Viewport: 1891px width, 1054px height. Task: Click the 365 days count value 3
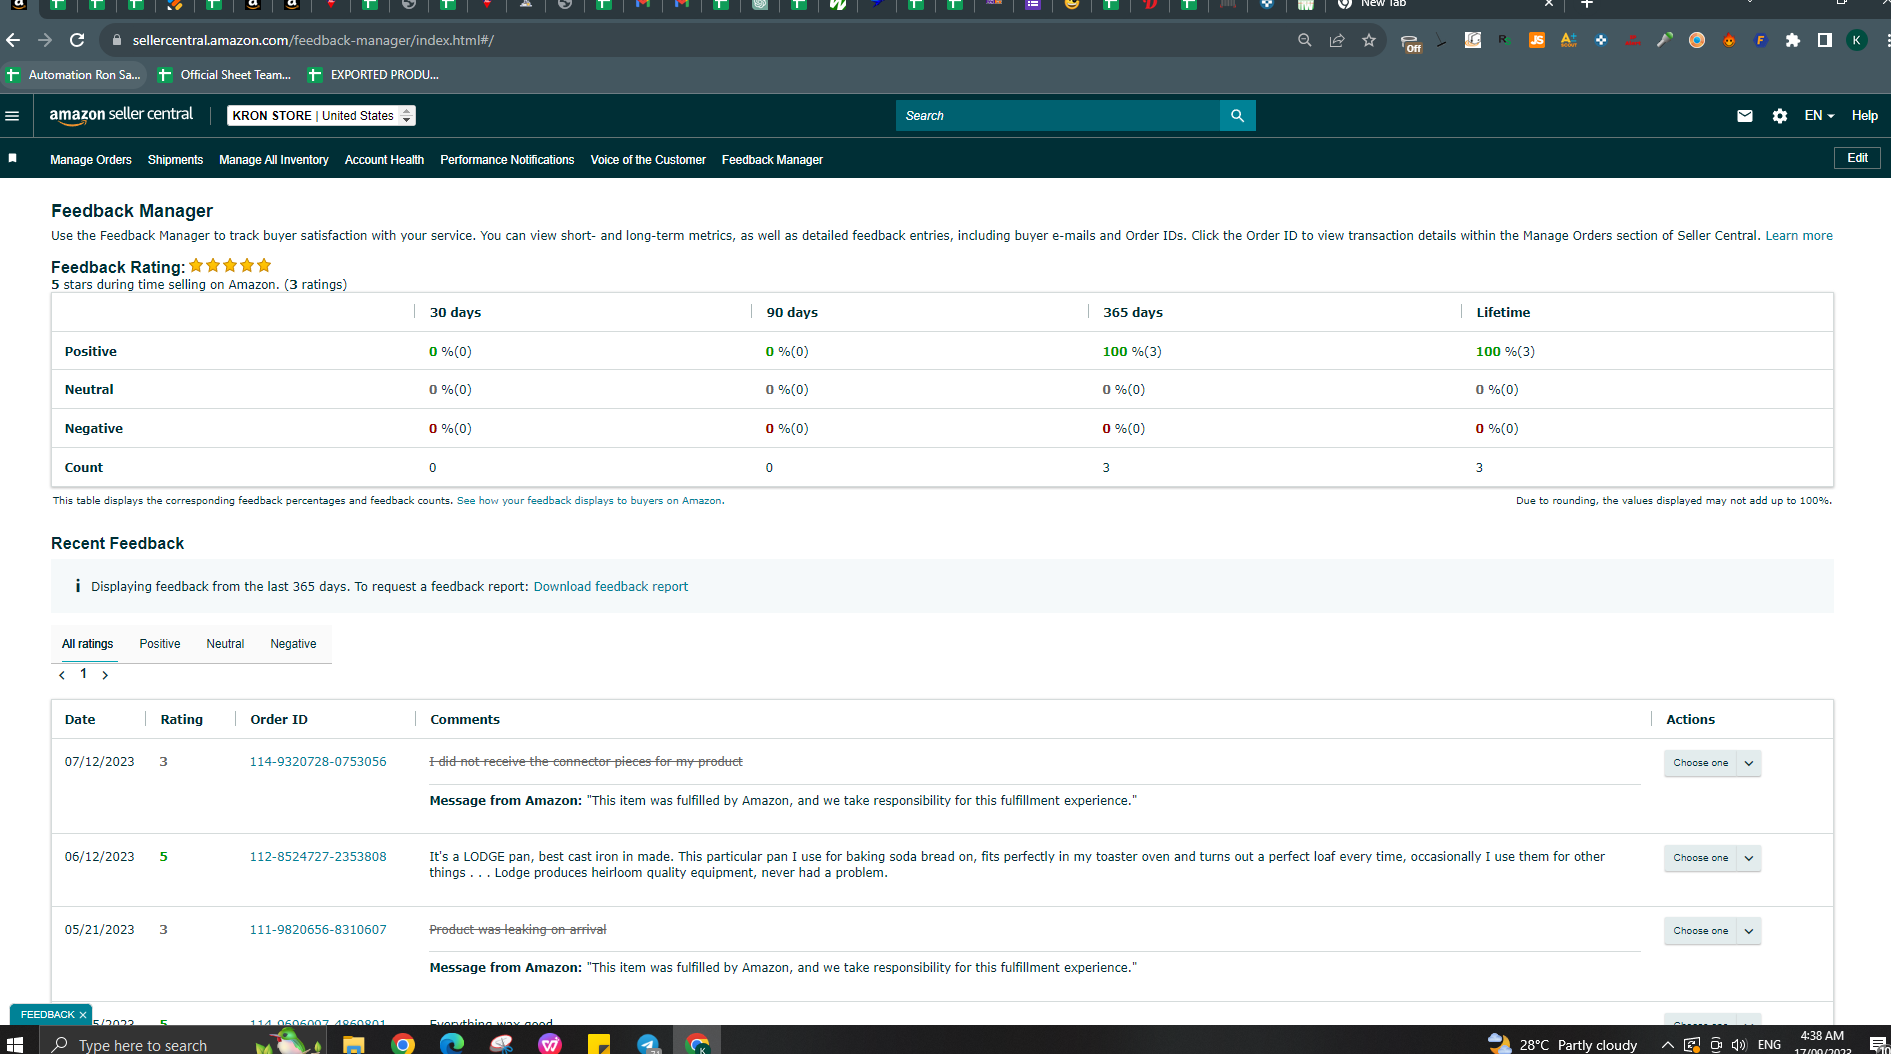1106,468
